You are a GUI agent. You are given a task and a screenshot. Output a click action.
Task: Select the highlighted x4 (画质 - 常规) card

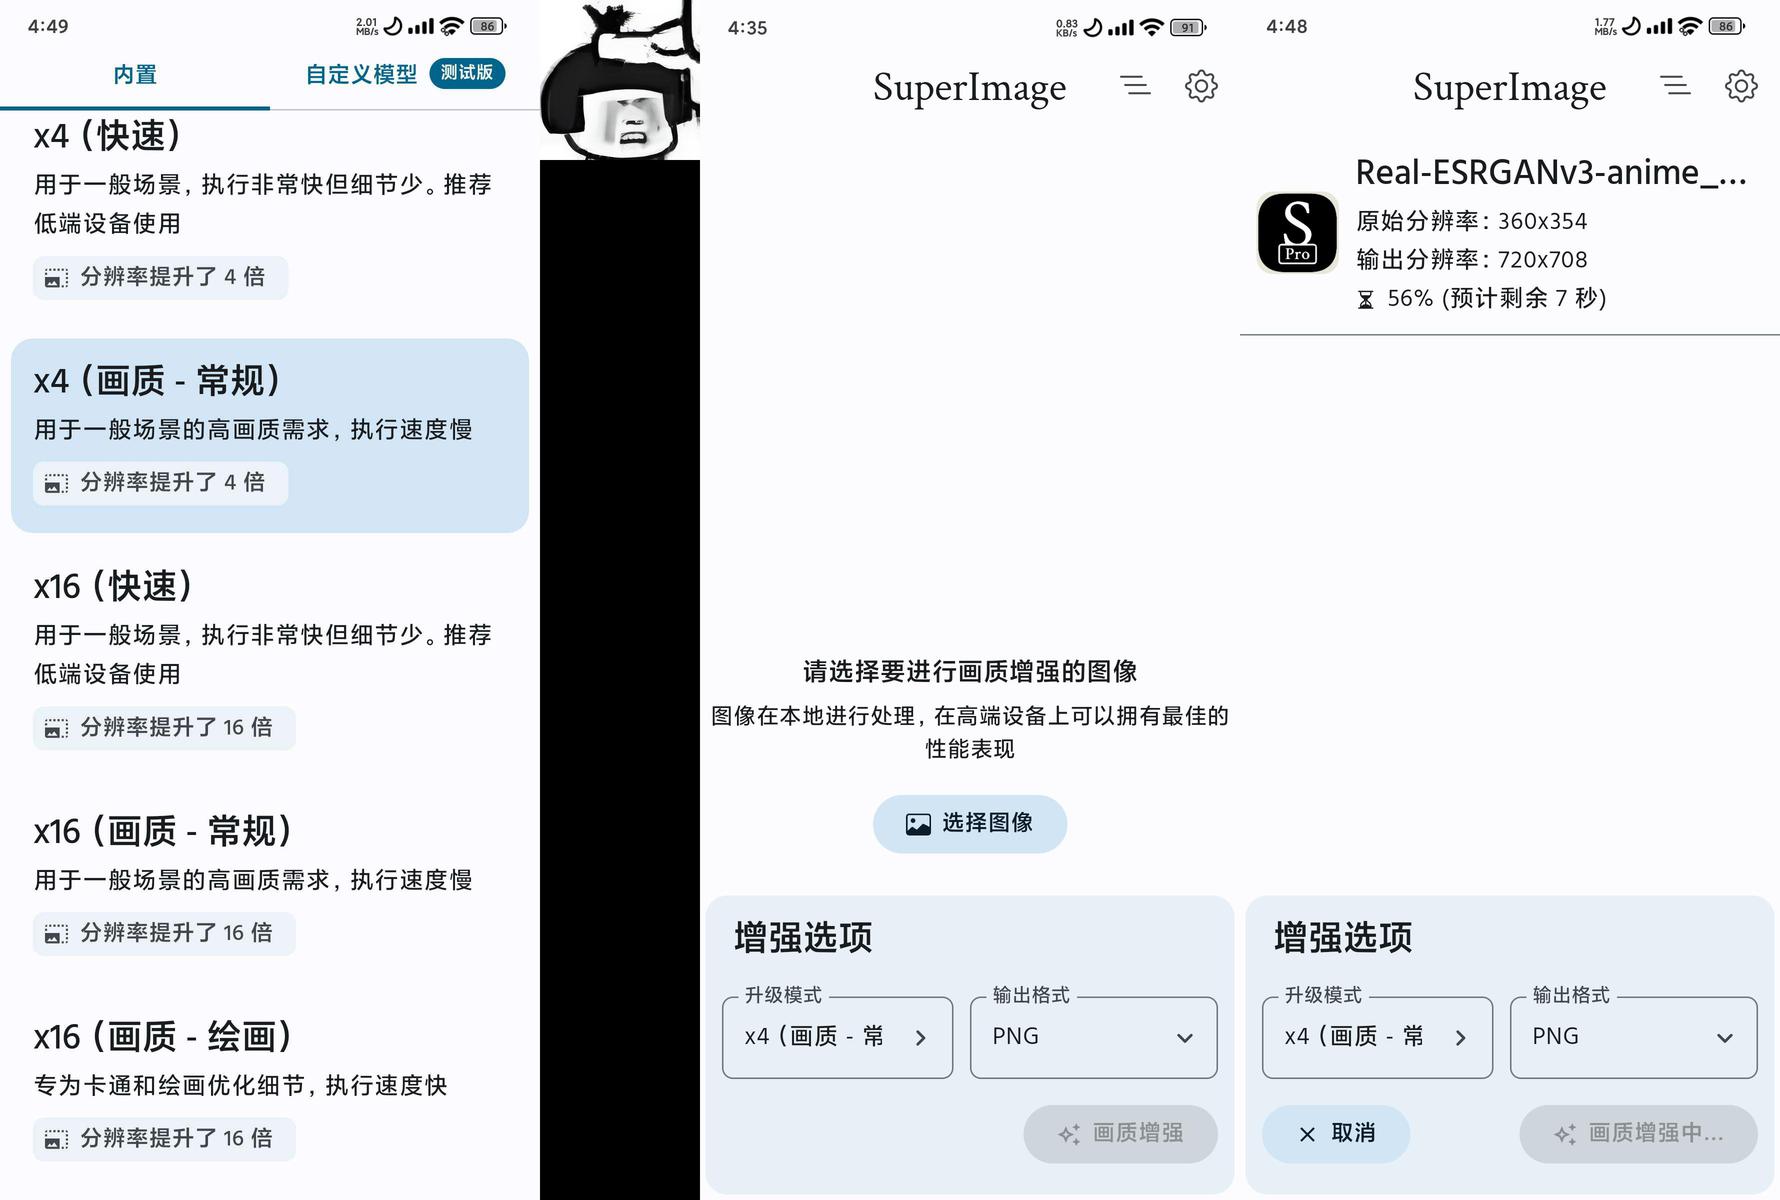click(270, 435)
